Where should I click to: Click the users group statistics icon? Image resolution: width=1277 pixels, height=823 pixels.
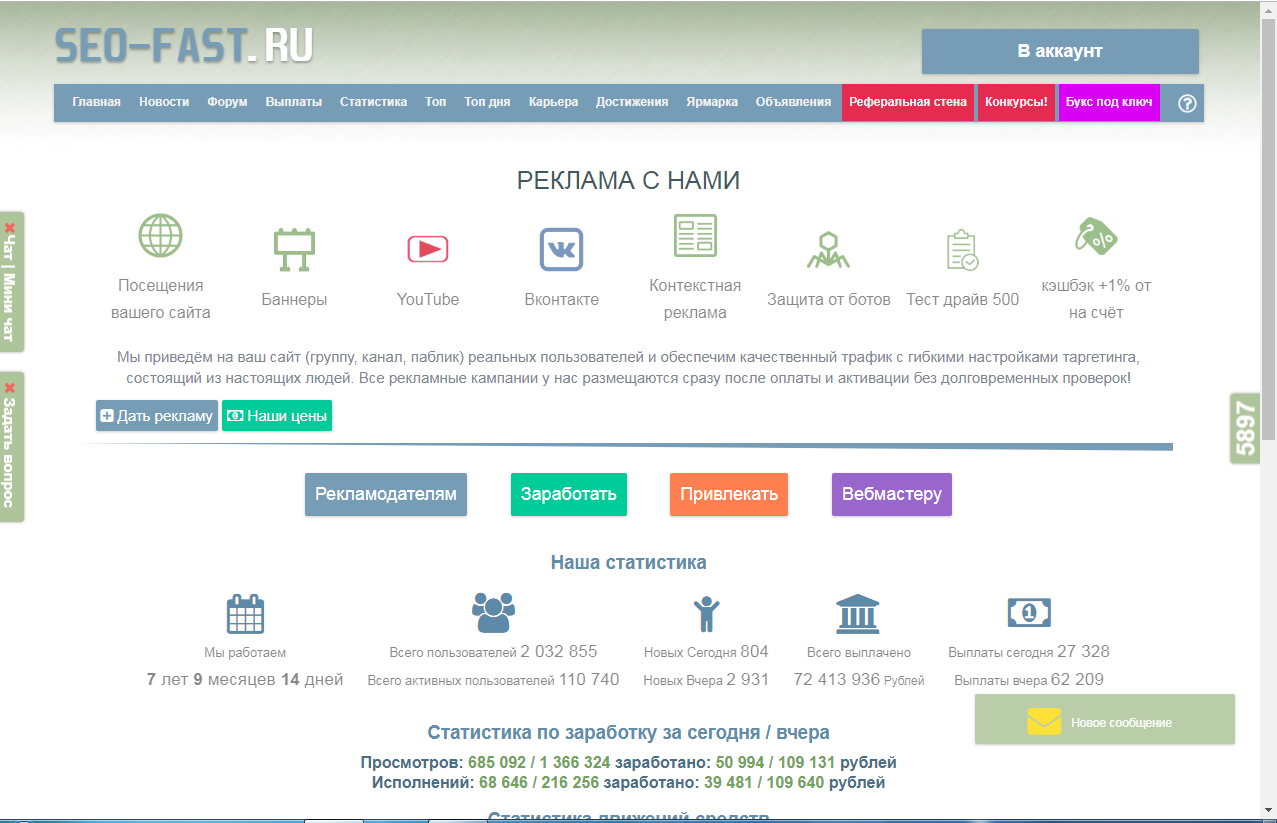[x=493, y=612]
